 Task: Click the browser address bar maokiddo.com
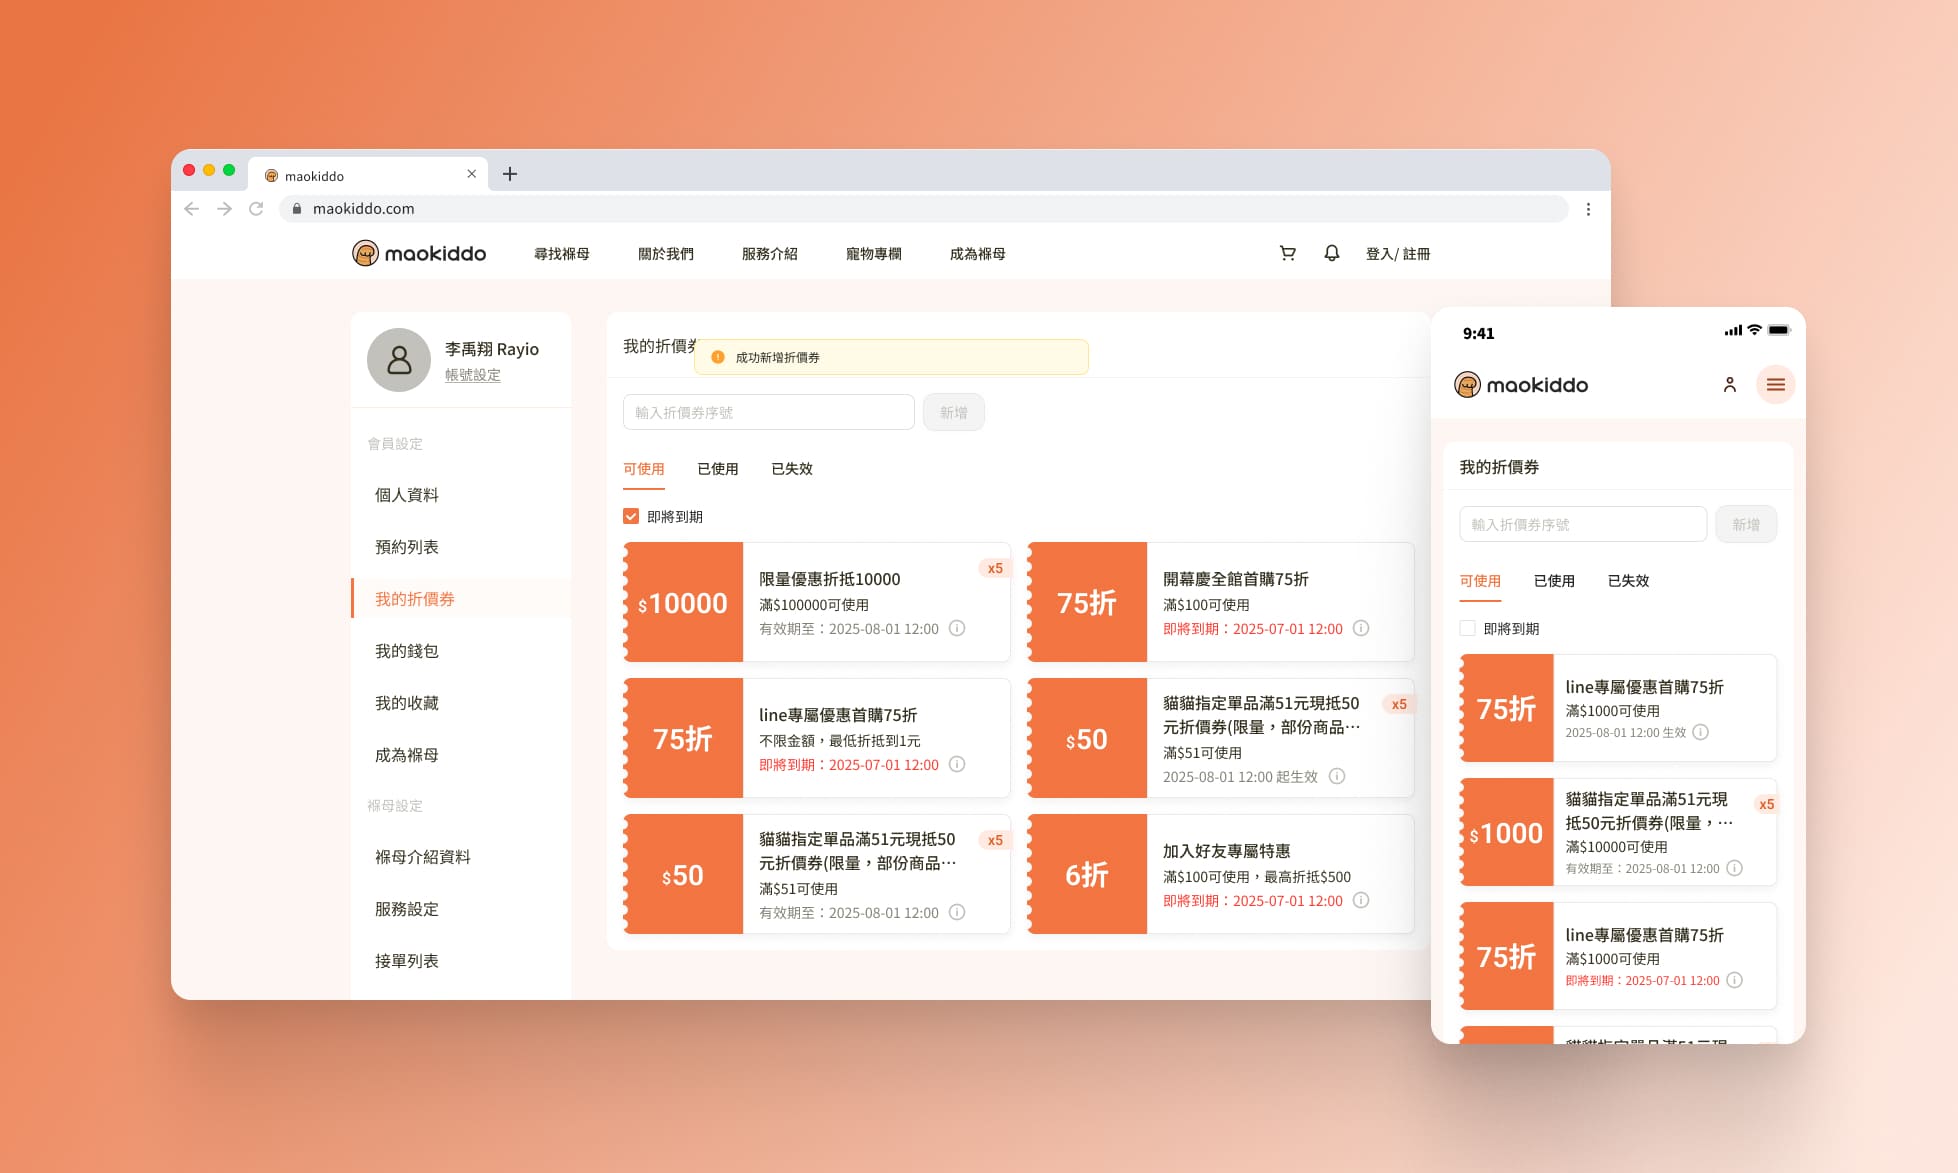coord(923,208)
